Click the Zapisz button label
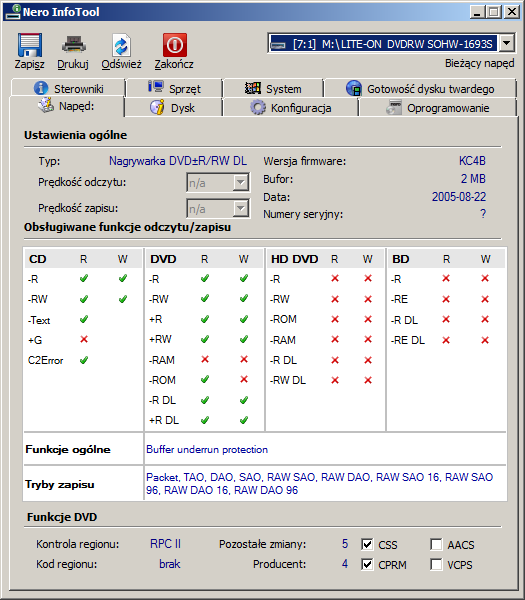The height and width of the screenshot is (600, 525). click(29, 64)
